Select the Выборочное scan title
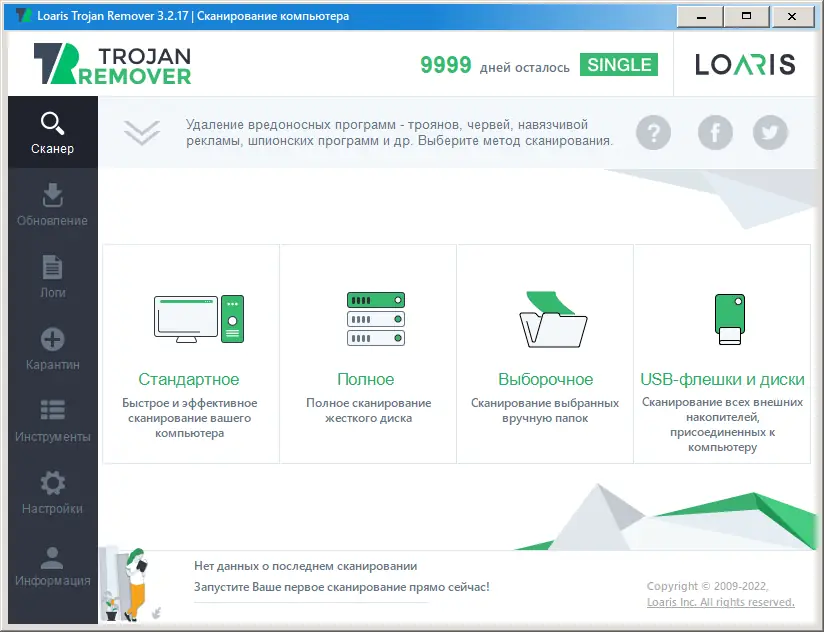Viewport: 824px width, 632px height. (545, 379)
